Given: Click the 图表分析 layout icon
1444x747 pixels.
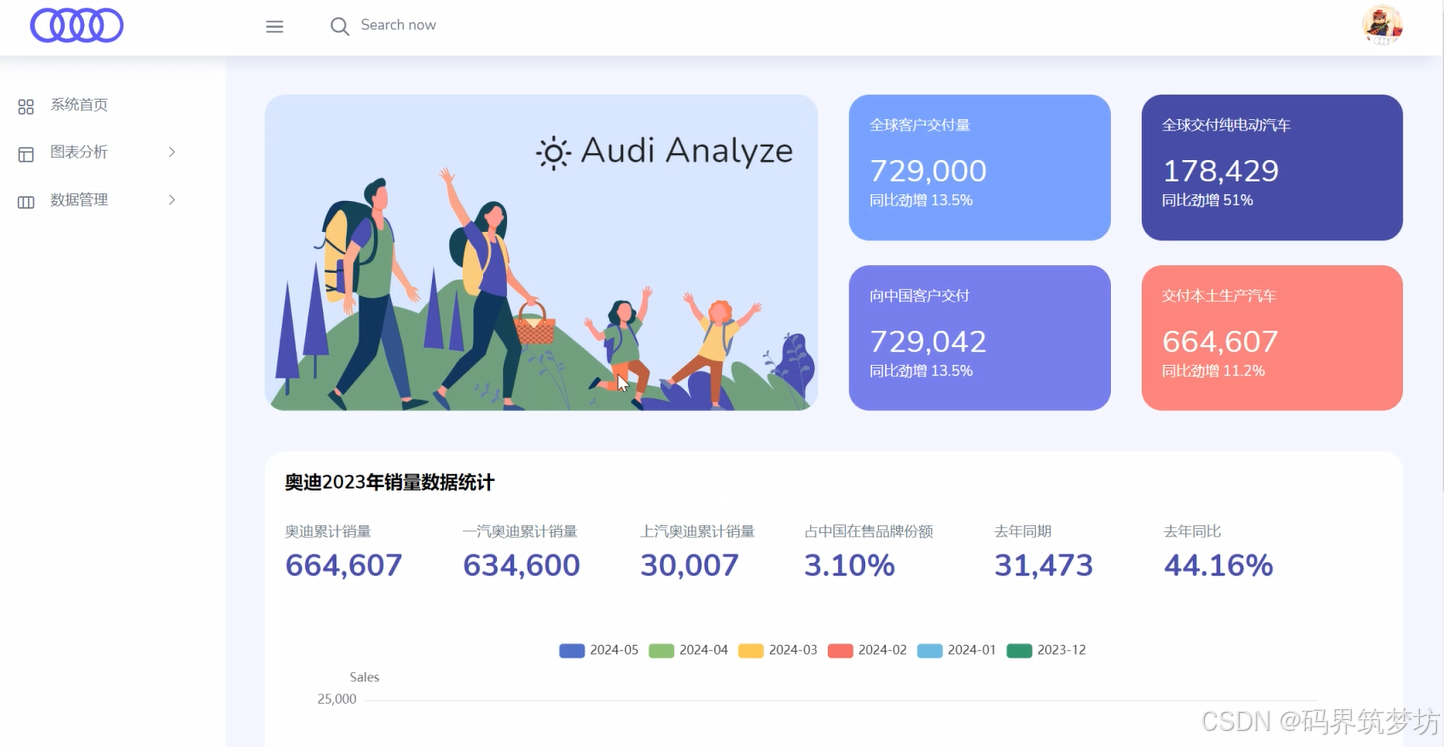Looking at the screenshot, I should coord(26,154).
